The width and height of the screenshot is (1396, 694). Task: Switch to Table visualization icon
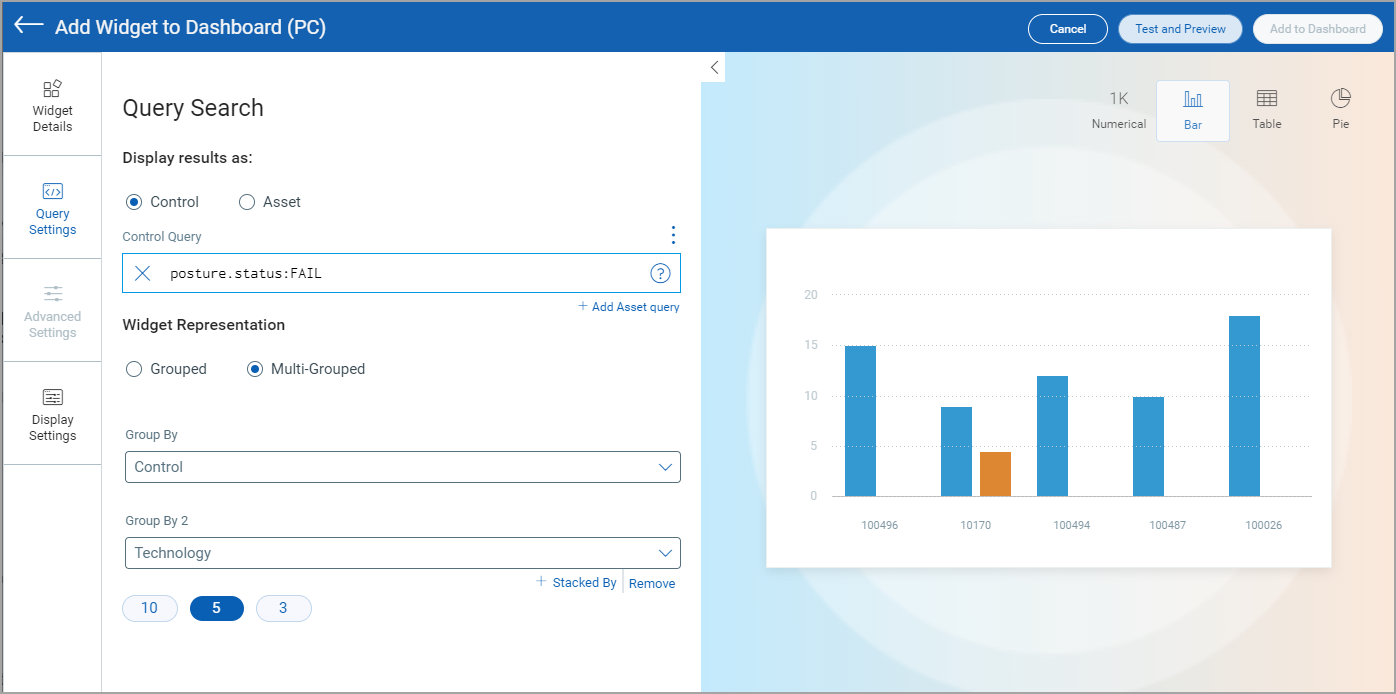tap(1266, 110)
